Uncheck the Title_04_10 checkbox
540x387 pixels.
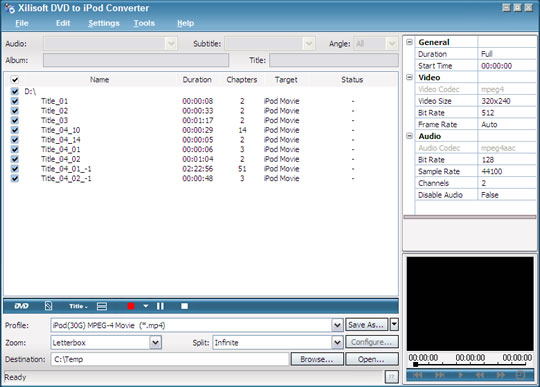click(14, 130)
